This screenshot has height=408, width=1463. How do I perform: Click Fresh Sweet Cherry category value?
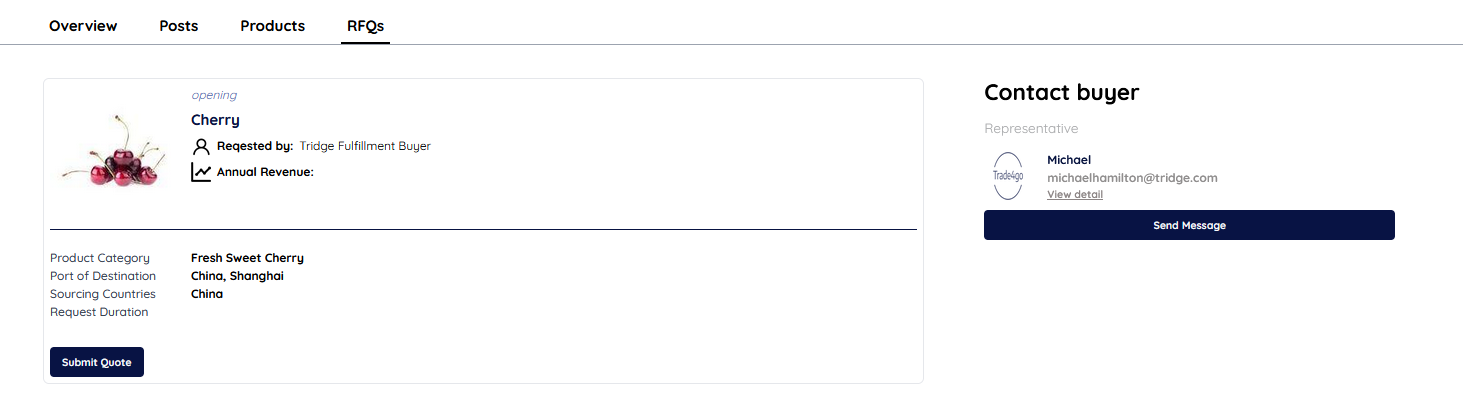coord(247,258)
